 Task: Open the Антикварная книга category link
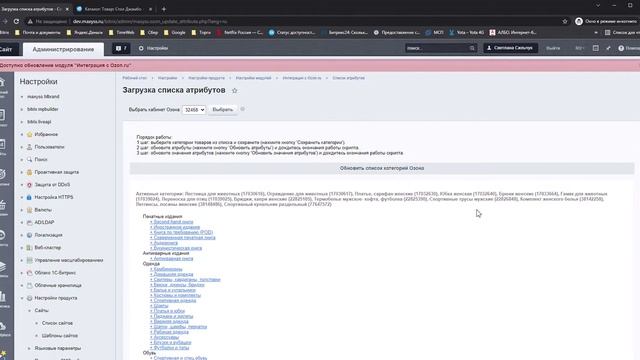click(172, 258)
